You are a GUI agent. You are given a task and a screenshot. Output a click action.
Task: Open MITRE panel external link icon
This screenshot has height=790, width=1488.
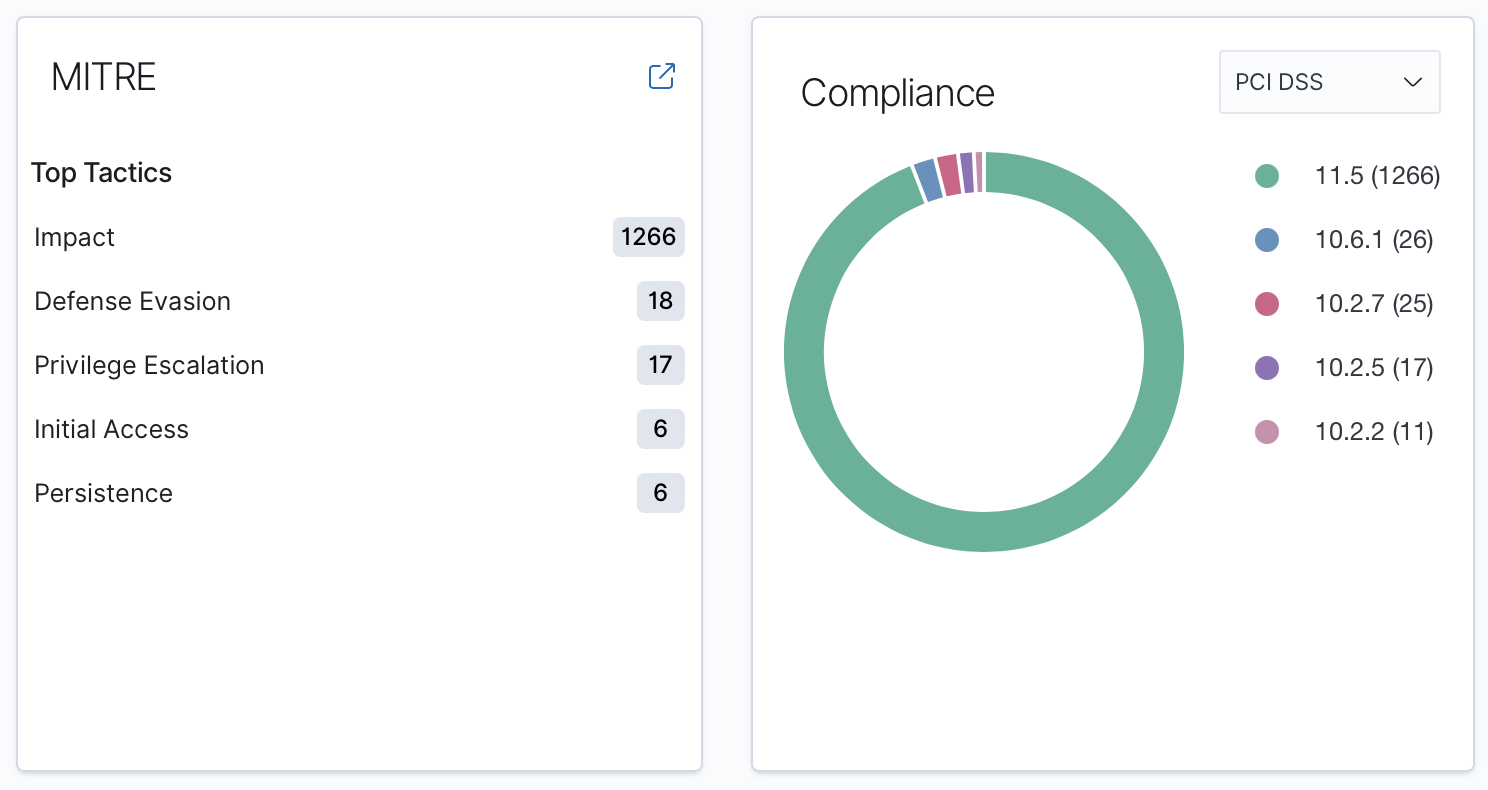[x=662, y=76]
